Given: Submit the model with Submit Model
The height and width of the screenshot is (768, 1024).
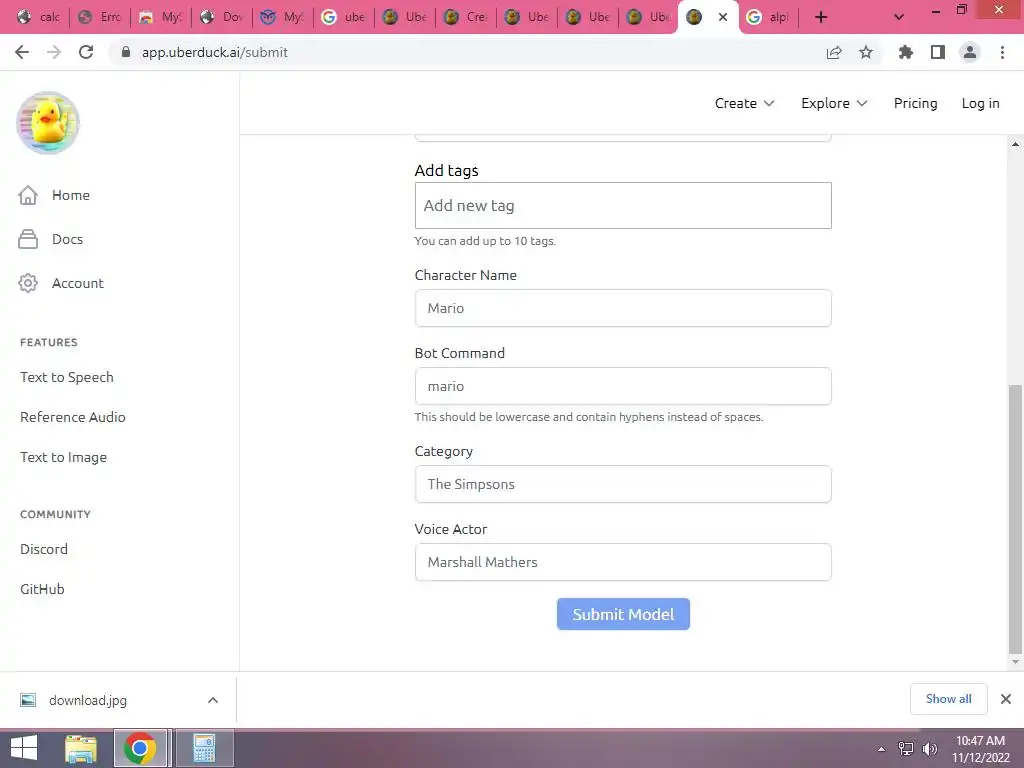Looking at the screenshot, I should 623,614.
